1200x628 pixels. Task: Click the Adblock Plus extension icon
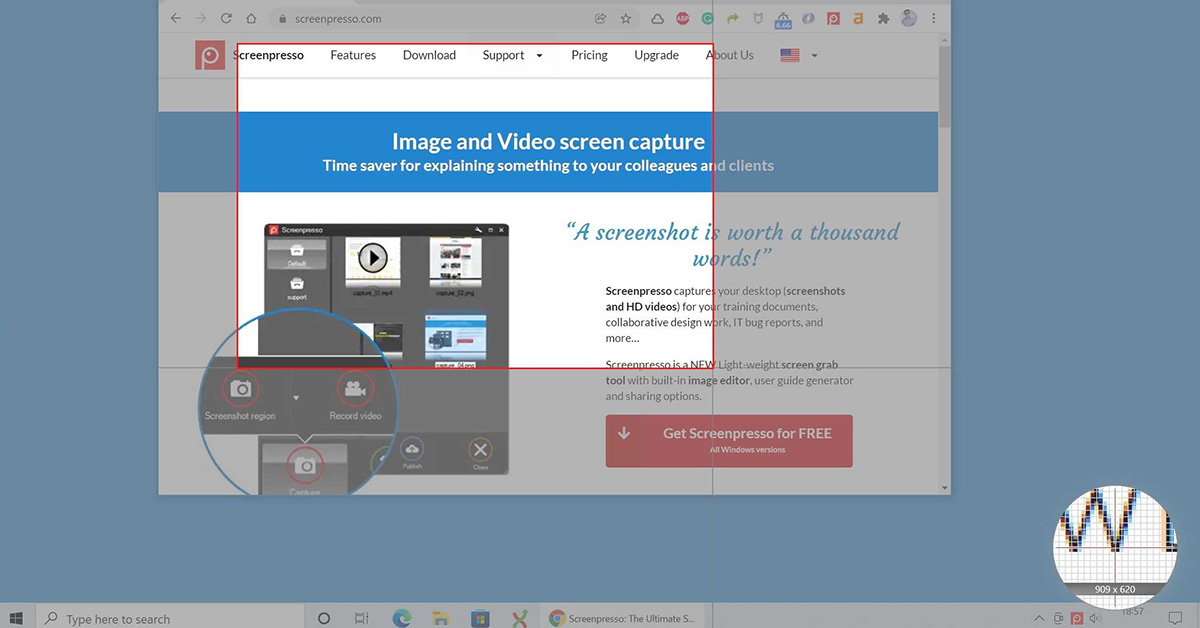pos(683,18)
